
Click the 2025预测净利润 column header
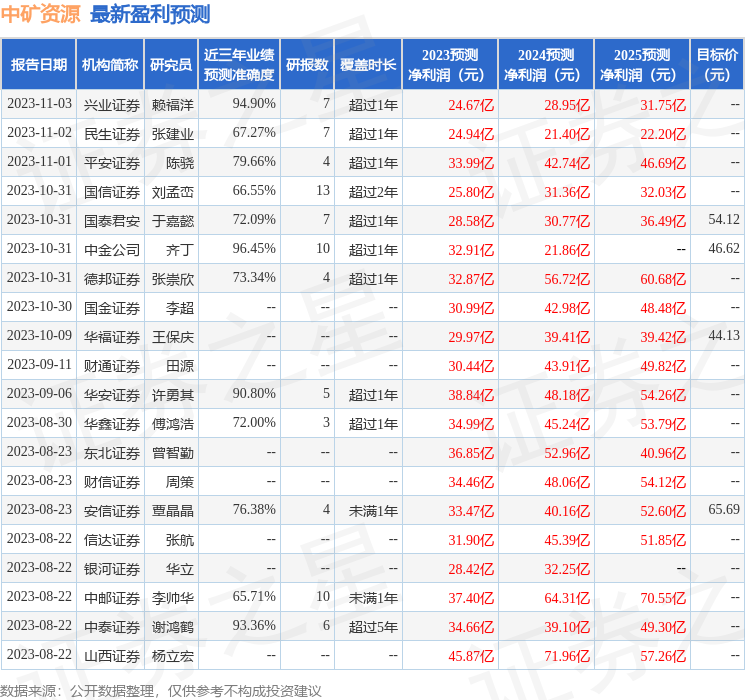point(641,65)
